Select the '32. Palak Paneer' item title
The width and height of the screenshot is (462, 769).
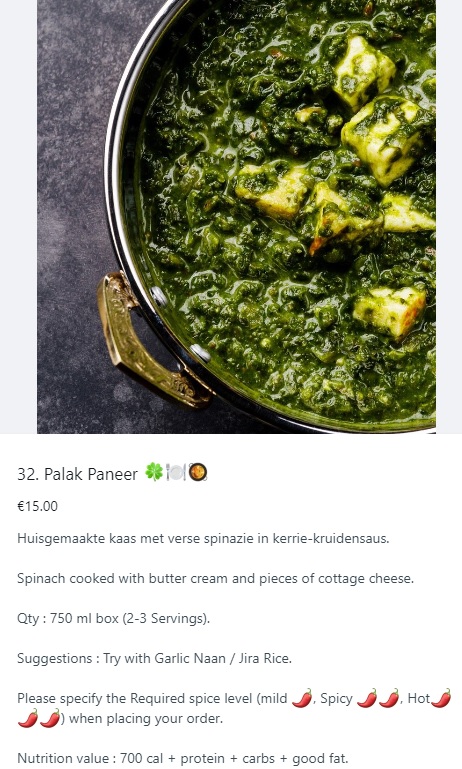coord(77,474)
